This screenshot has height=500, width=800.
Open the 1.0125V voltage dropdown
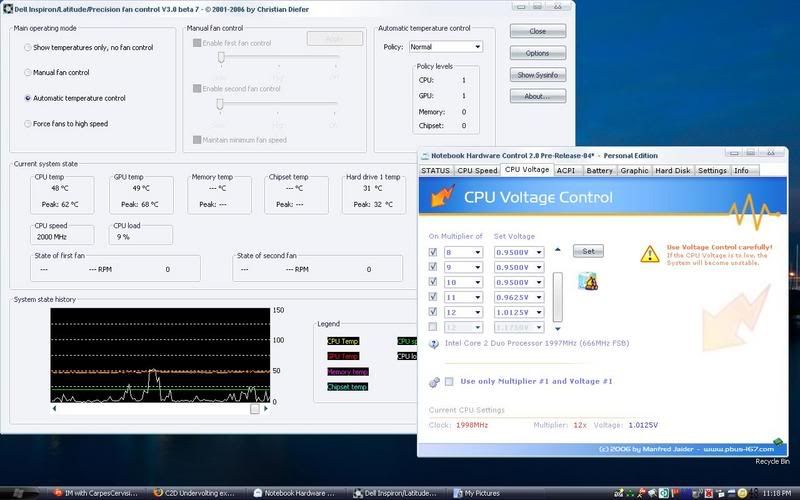pos(519,312)
